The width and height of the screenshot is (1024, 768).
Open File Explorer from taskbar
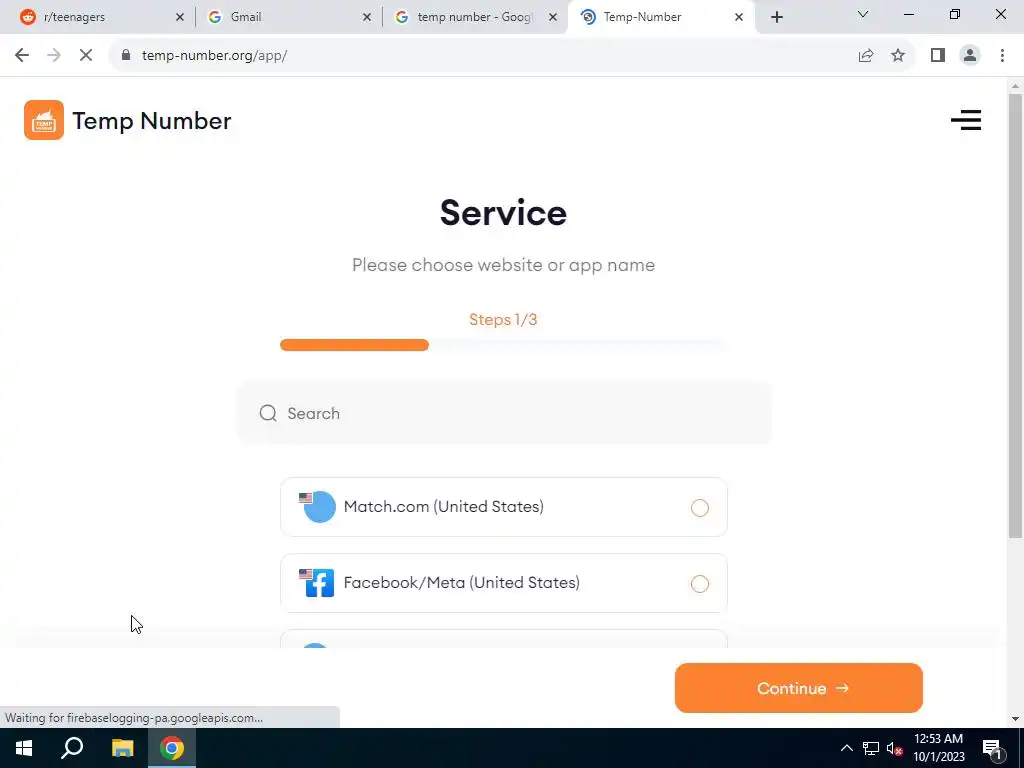coord(122,748)
